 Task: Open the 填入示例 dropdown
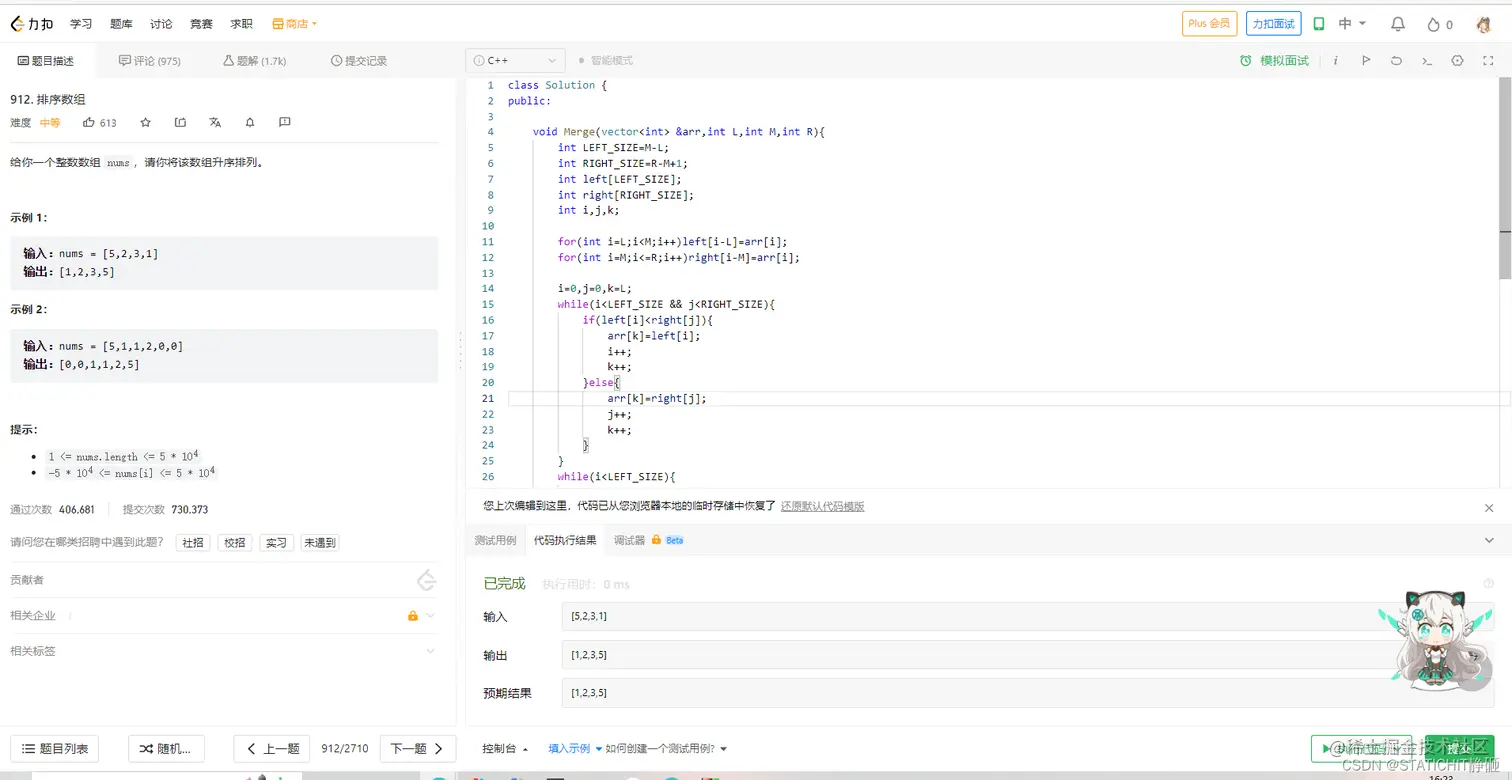coord(575,749)
